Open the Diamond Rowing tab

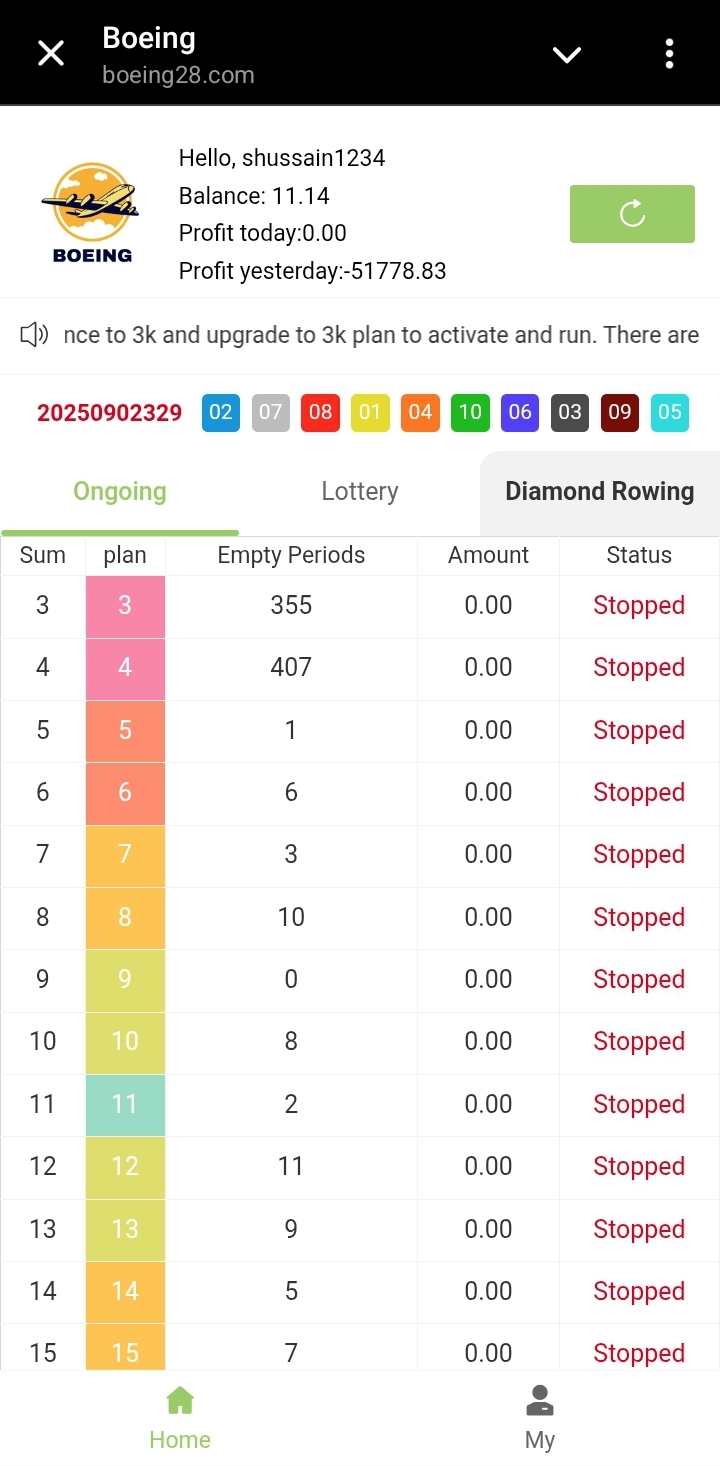pyautogui.click(x=599, y=491)
